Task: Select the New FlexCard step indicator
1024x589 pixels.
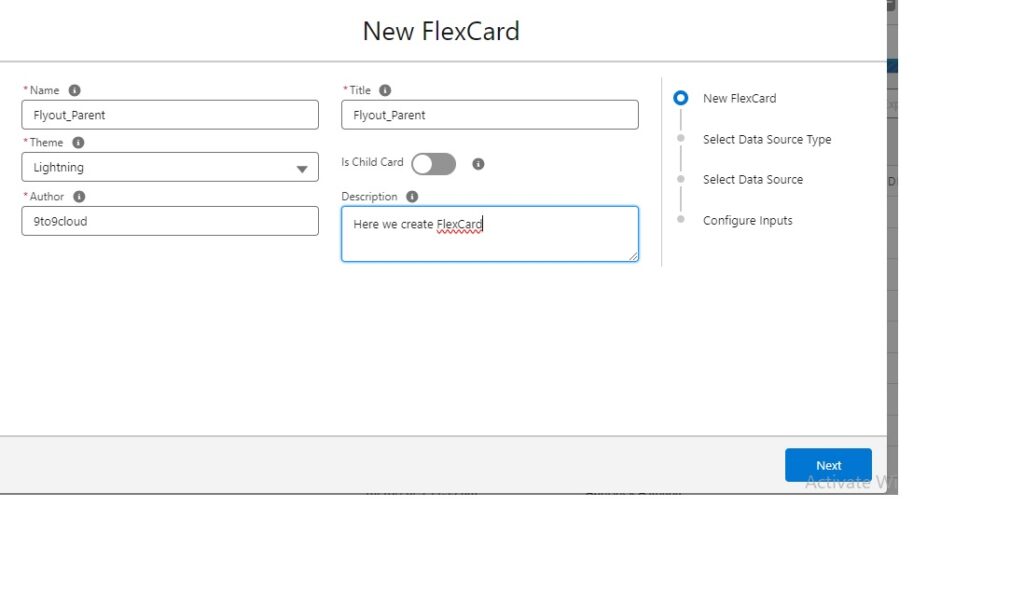Action: tap(681, 98)
